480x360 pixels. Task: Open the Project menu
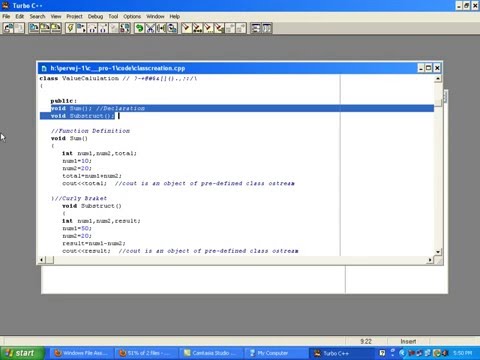point(74,16)
